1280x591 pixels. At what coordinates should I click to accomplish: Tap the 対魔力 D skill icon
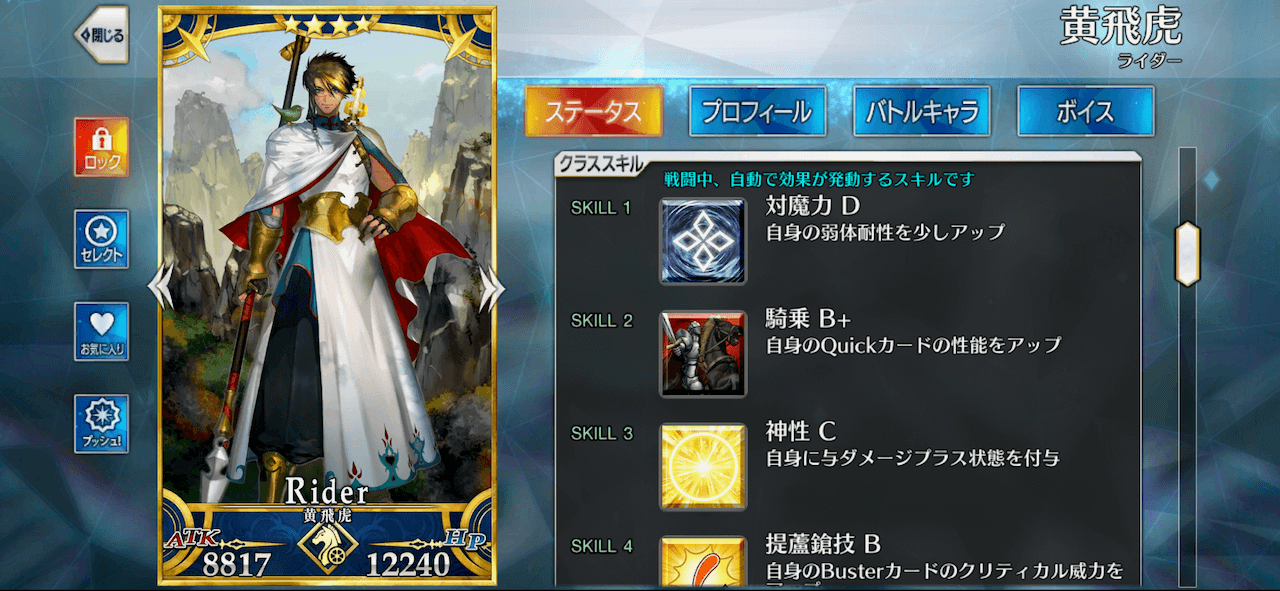(x=703, y=241)
